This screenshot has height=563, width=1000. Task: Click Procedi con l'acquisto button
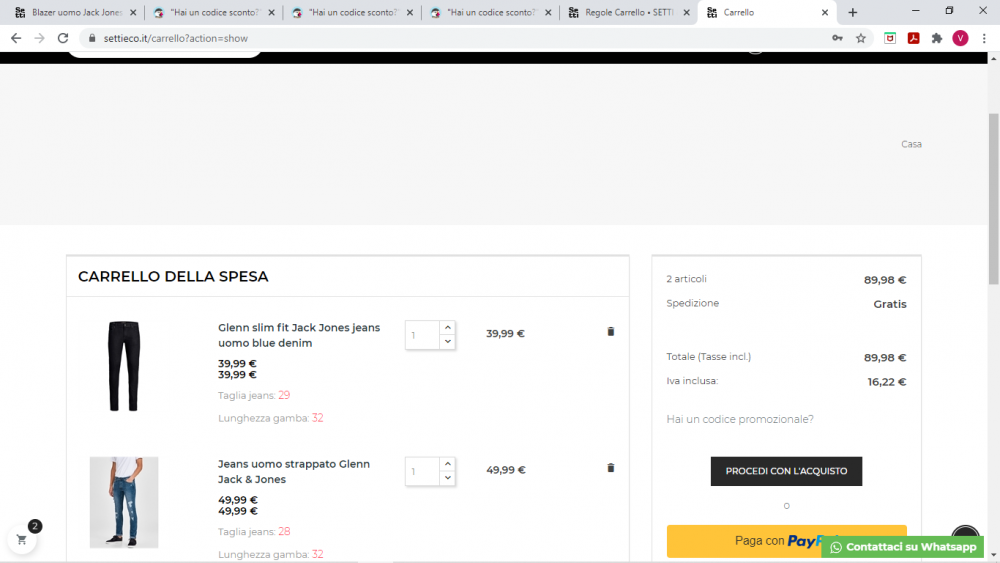click(x=786, y=471)
